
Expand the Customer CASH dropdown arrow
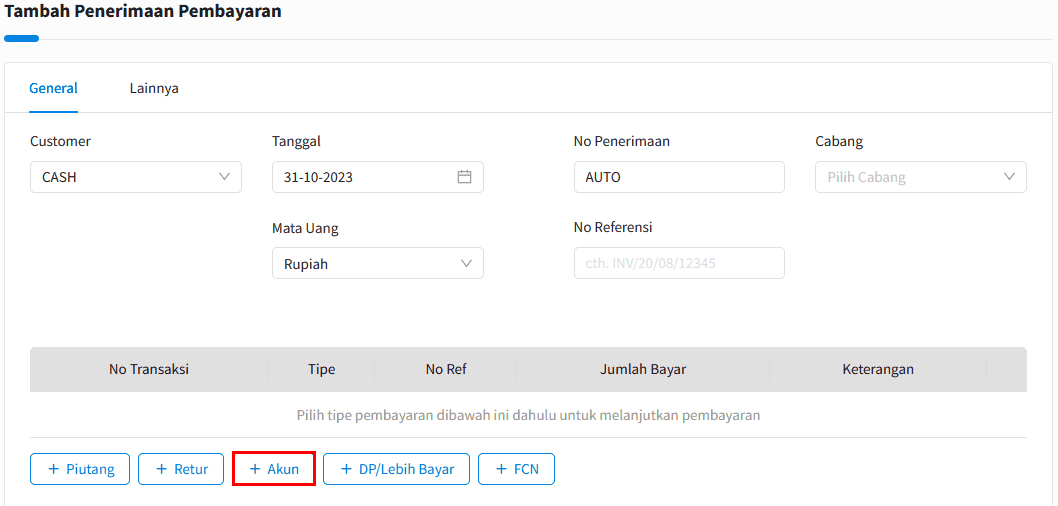(x=225, y=177)
